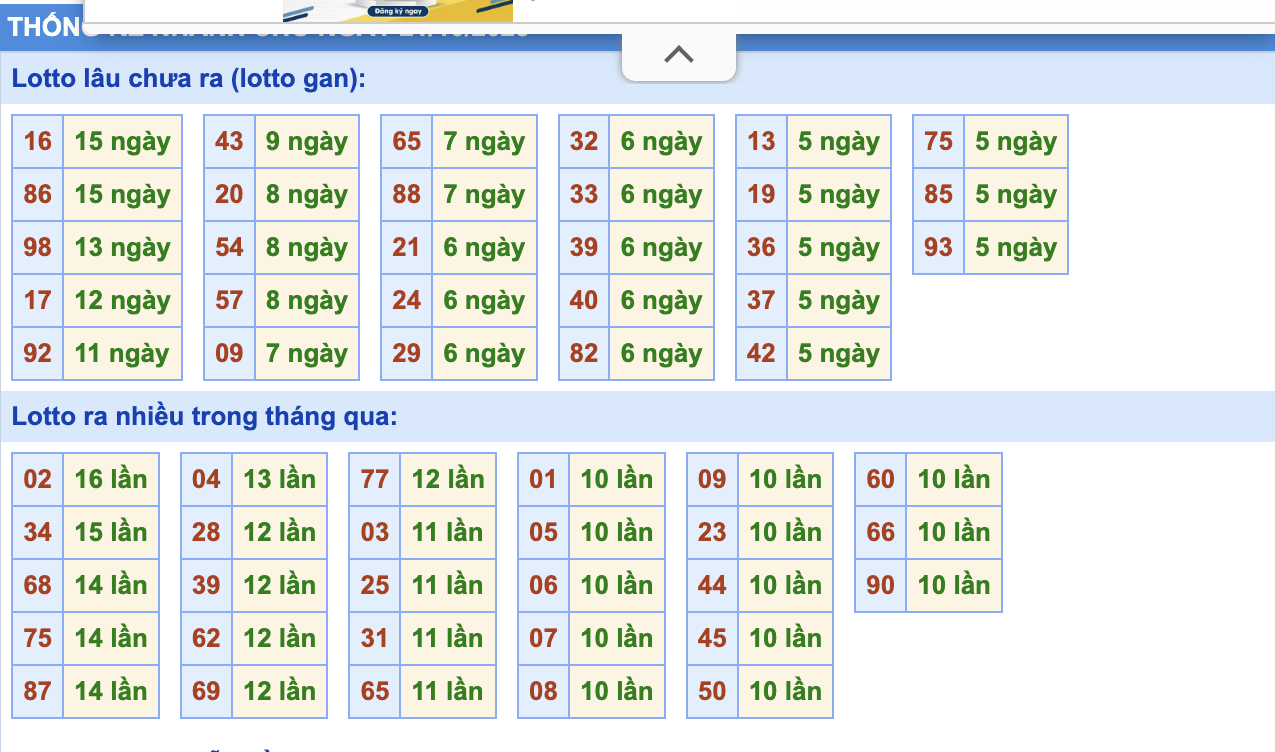This screenshot has height=752, width=1275.
Task: Click the 'Đăng ký ngay' ad button
Action: pos(397,11)
